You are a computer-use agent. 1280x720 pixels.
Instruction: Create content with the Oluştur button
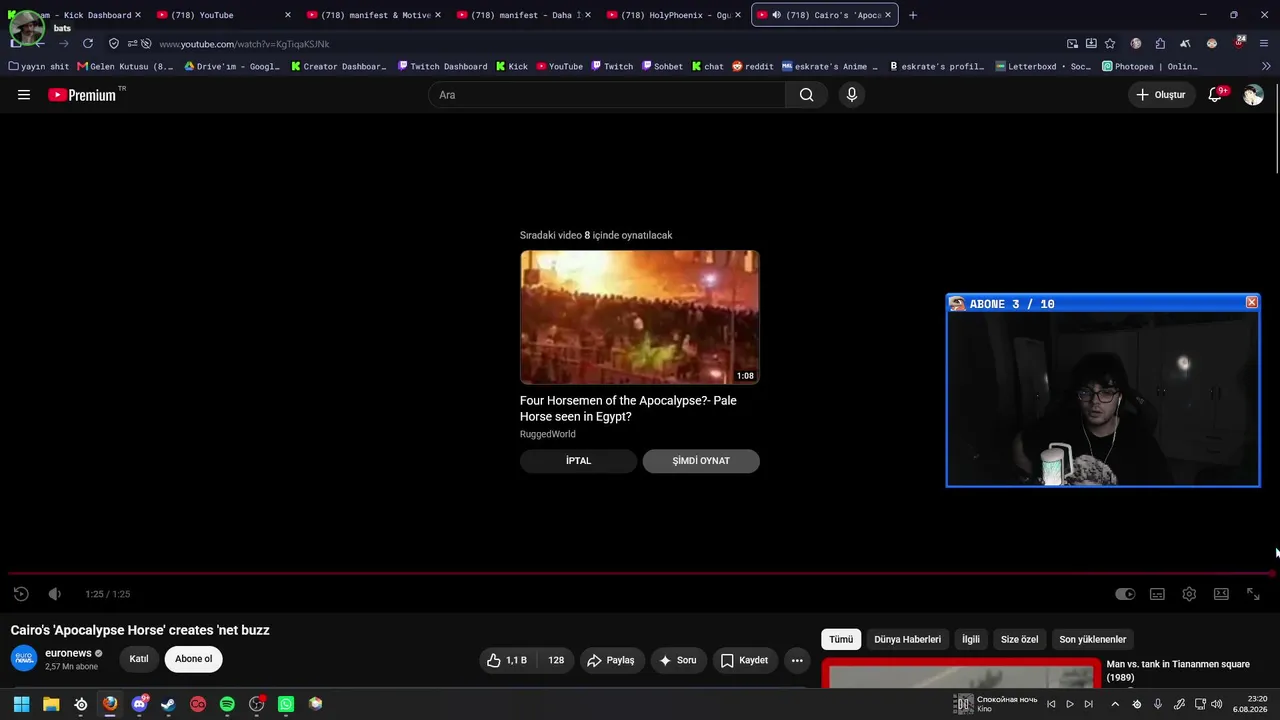1161,95
